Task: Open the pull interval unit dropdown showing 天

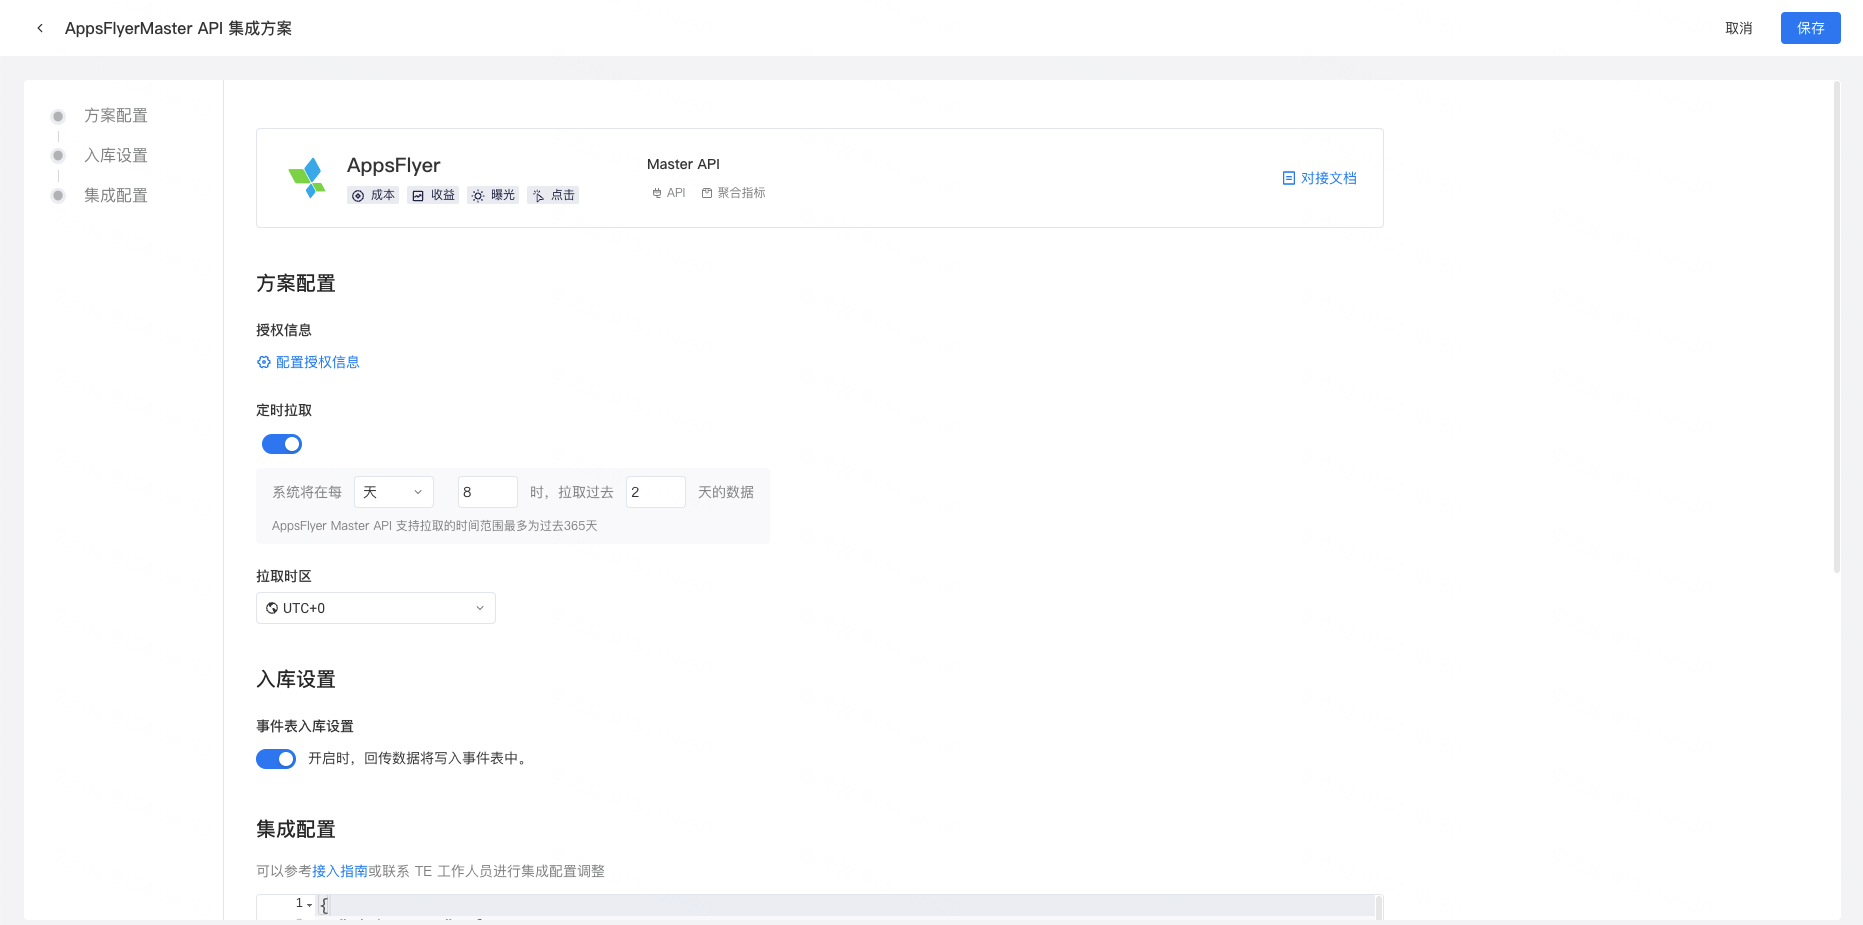Action: tap(393, 491)
